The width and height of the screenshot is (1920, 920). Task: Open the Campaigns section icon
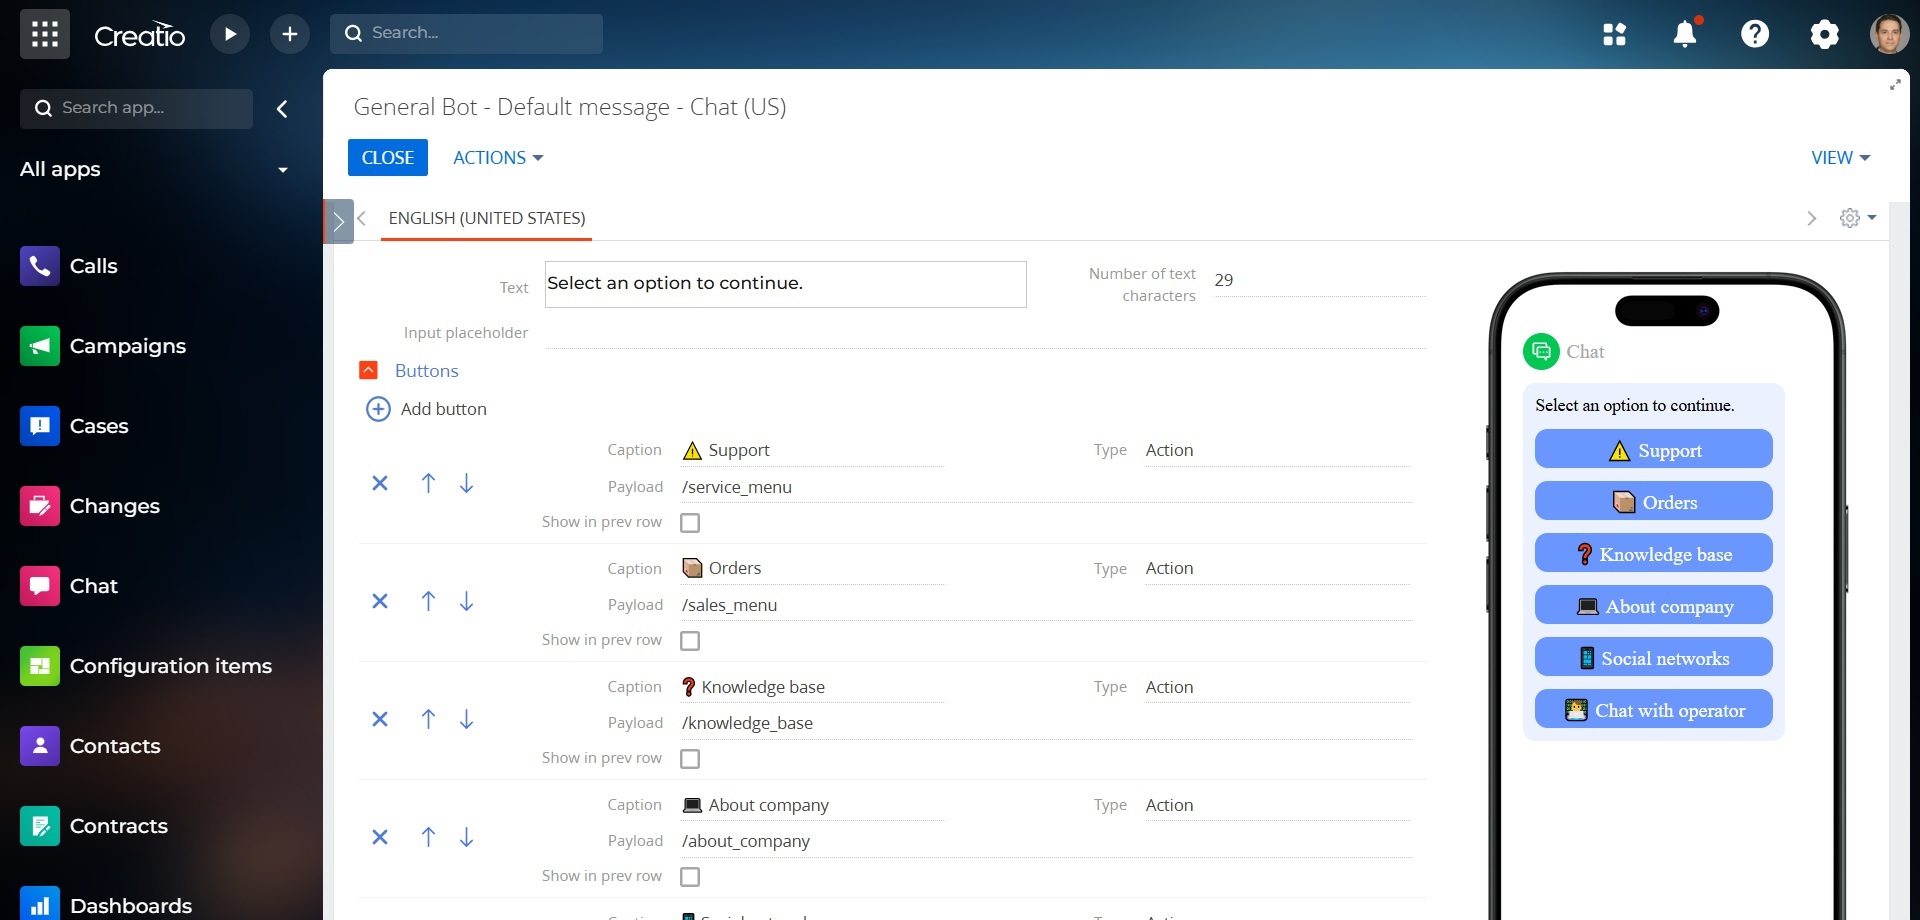pyautogui.click(x=40, y=346)
